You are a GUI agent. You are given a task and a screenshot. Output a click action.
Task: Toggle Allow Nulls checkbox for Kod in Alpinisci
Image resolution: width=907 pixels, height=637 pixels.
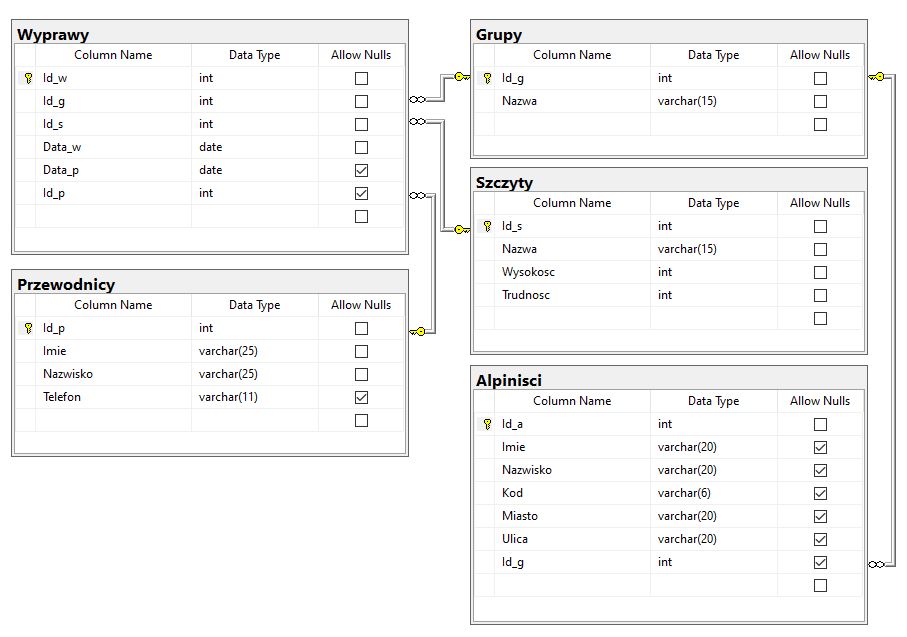click(820, 493)
